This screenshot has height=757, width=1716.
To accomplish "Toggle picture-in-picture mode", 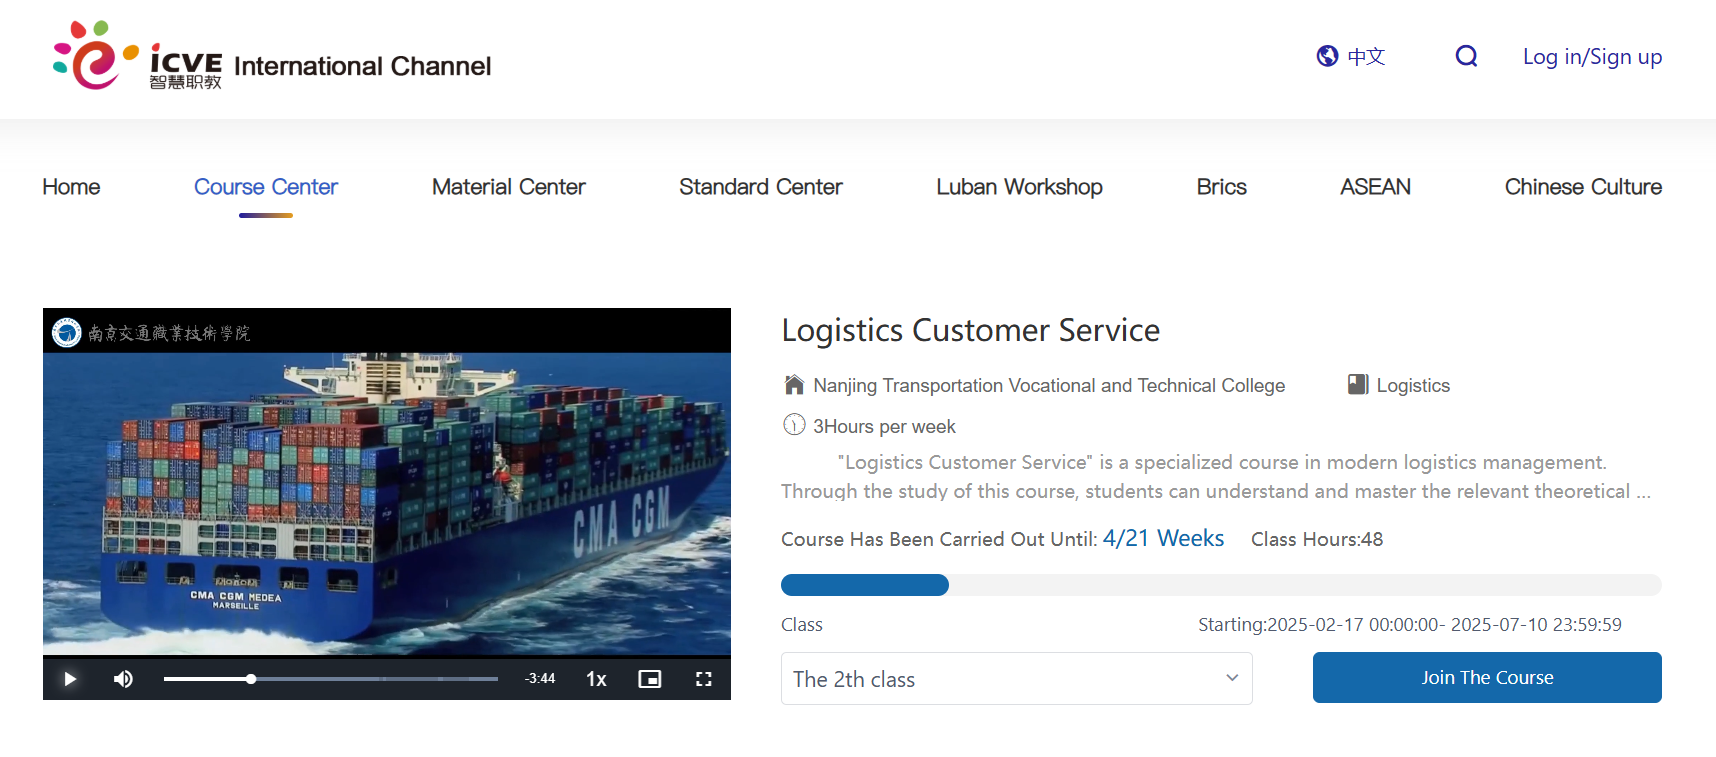I will click(x=650, y=679).
